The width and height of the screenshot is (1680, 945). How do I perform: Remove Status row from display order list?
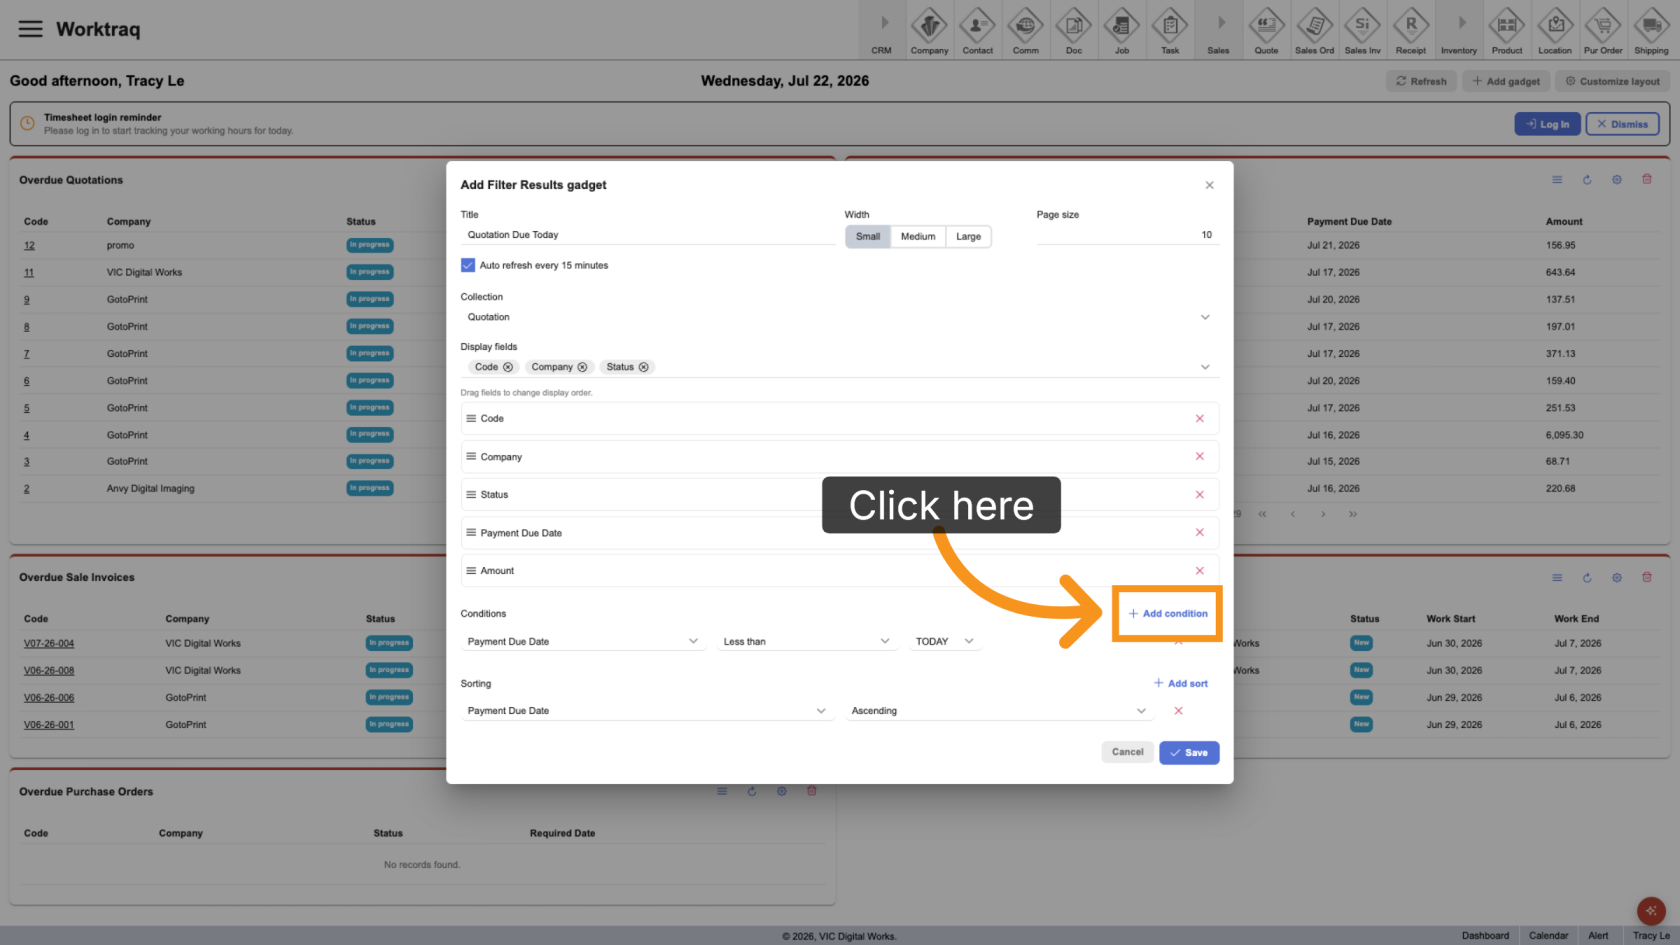click(x=1199, y=495)
